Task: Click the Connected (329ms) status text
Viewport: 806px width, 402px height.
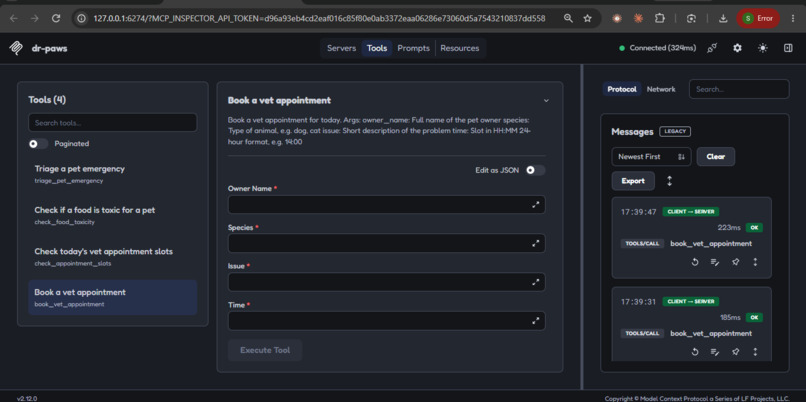Action: click(x=663, y=48)
